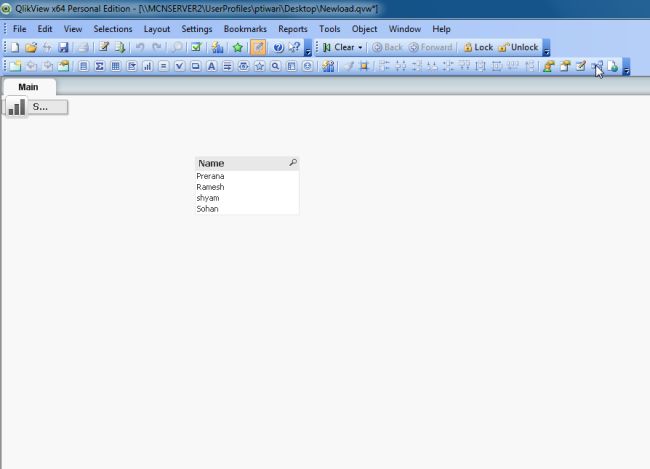Open the standard toolbar overflow options arrow
The image size is (650, 469).
[308, 48]
